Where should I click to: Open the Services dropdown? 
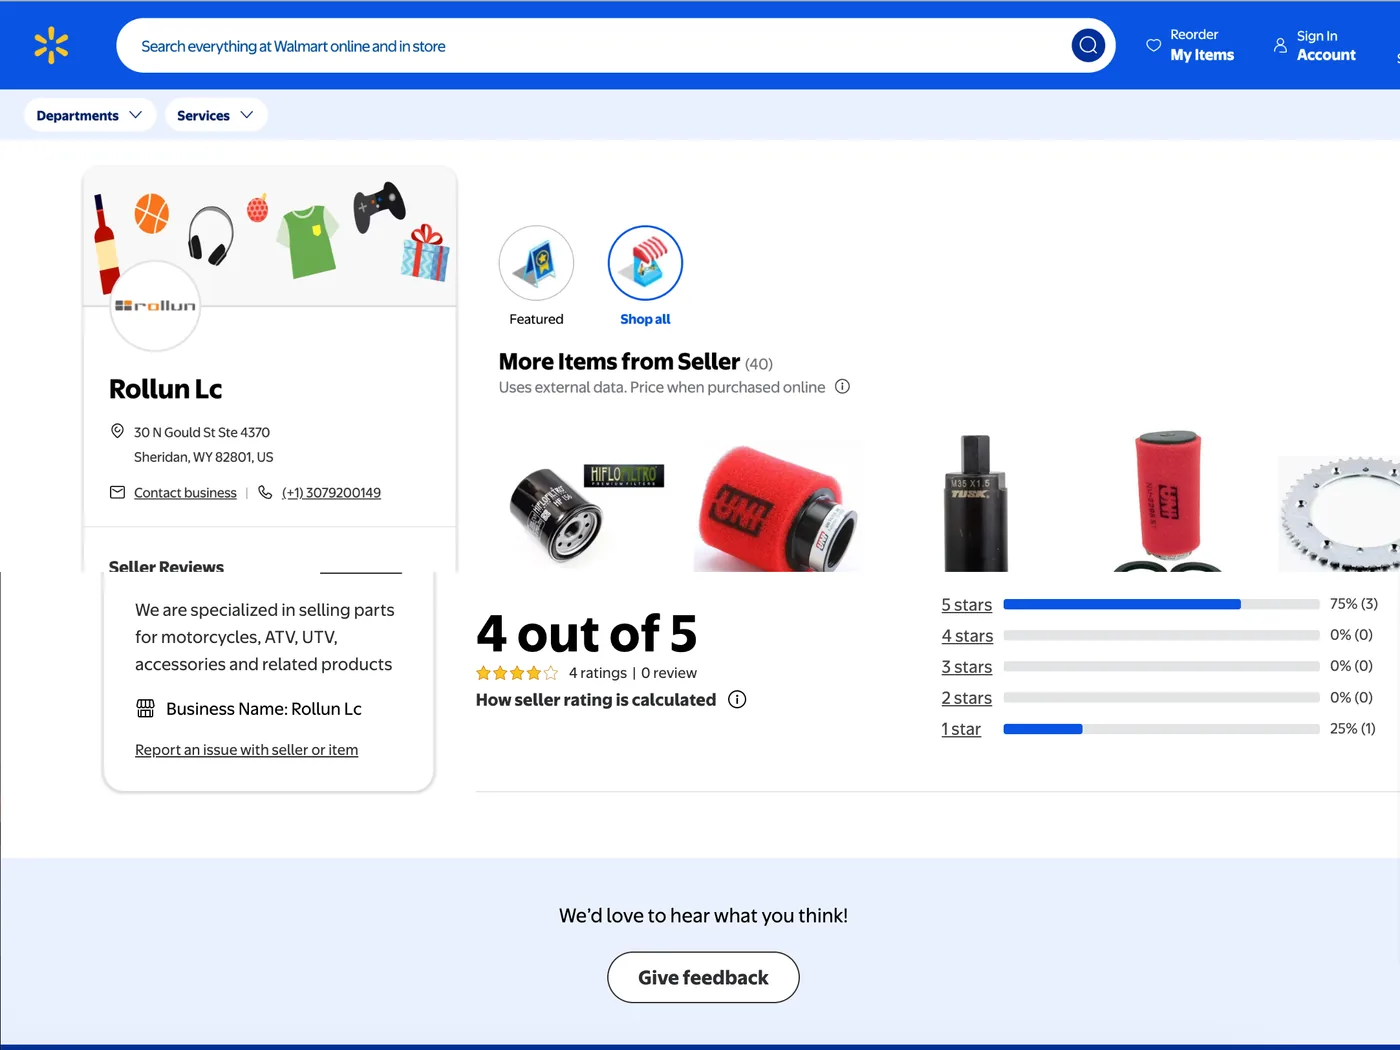coord(215,115)
